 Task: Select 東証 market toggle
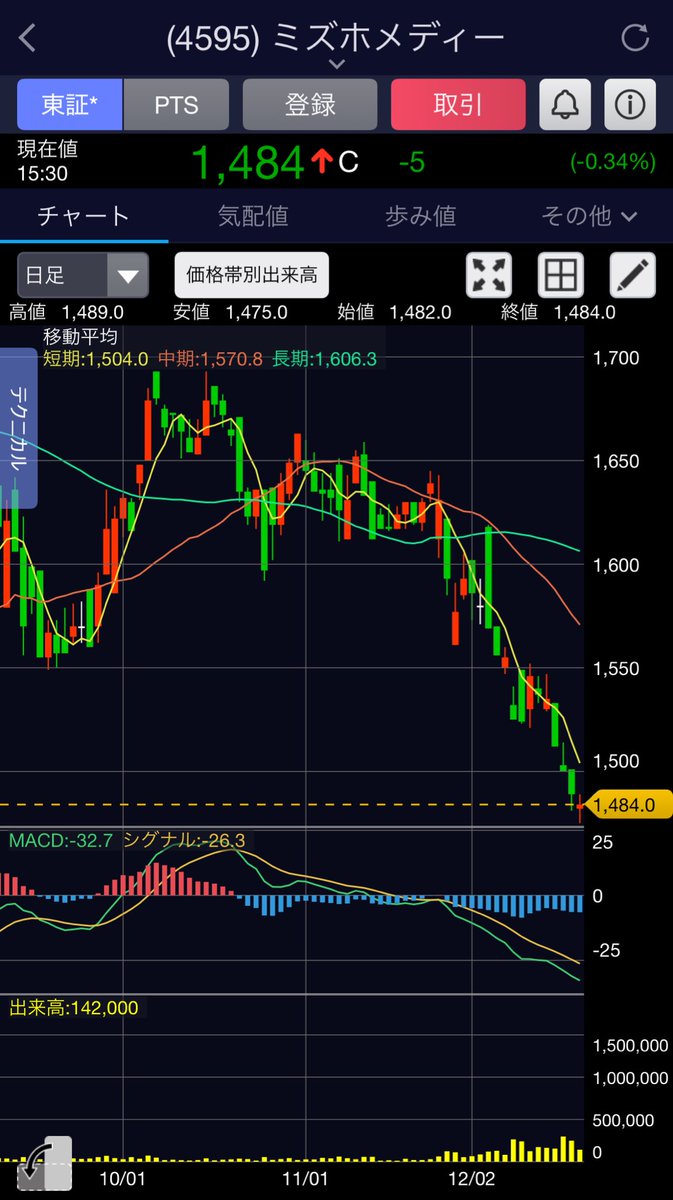tap(70, 104)
